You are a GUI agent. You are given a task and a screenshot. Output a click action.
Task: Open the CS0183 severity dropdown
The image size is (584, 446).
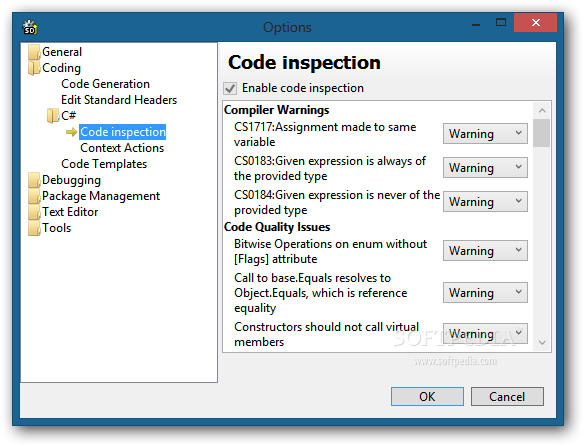[x=485, y=168]
